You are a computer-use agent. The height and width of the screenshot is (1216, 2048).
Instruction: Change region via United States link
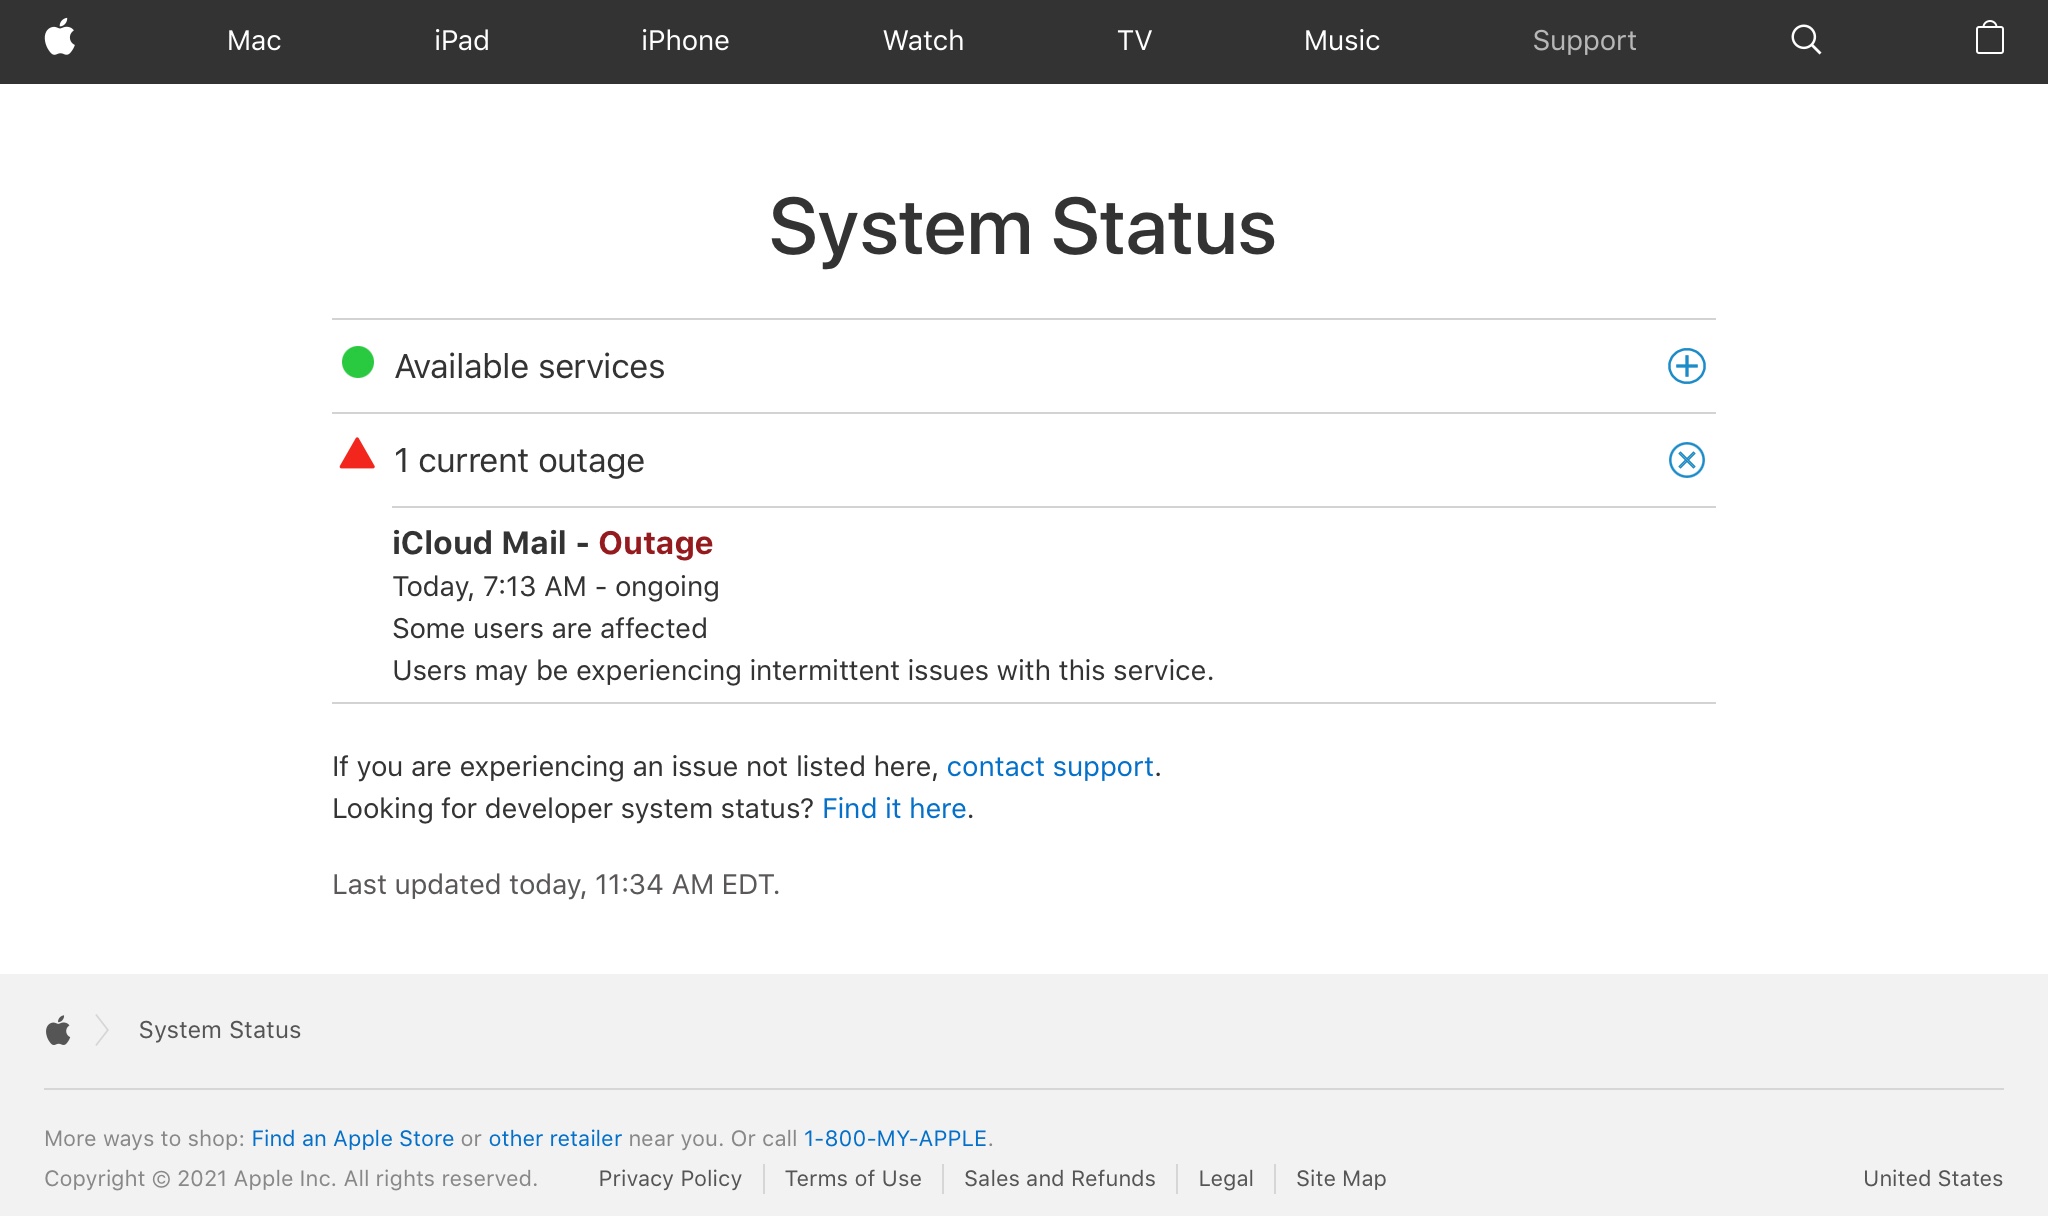tap(1932, 1178)
